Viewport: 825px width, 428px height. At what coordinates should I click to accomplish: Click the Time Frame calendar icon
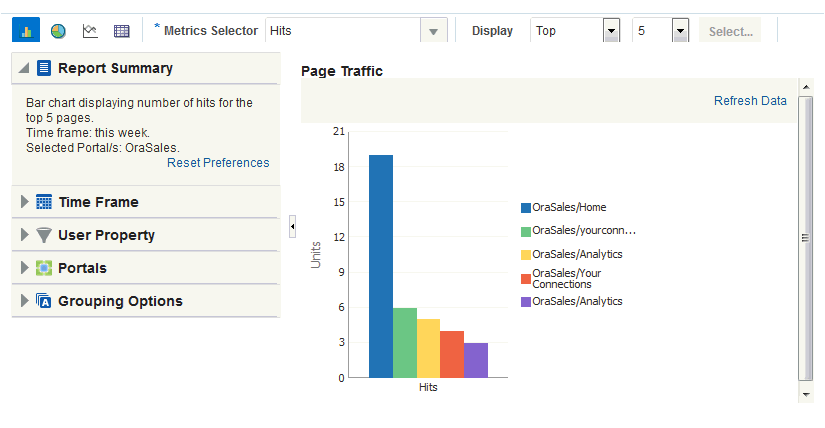coord(44,202)
